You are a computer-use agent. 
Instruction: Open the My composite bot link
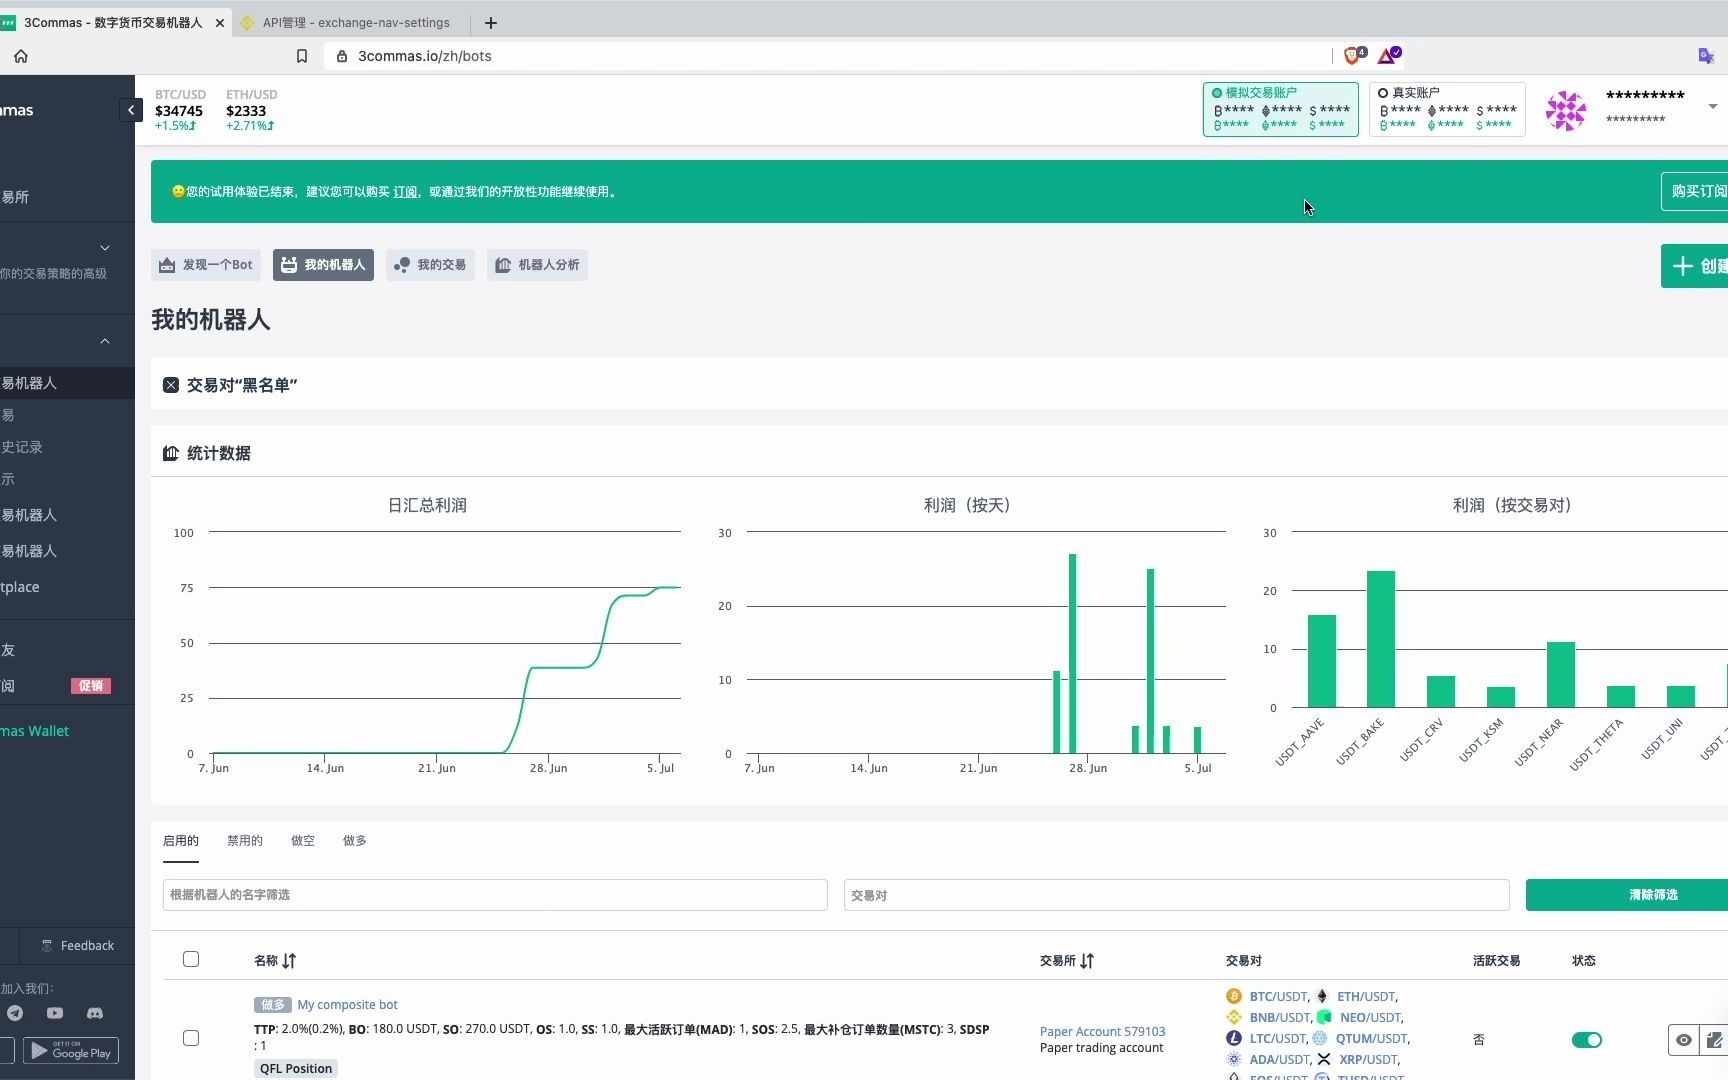(x=347, y=1005)
